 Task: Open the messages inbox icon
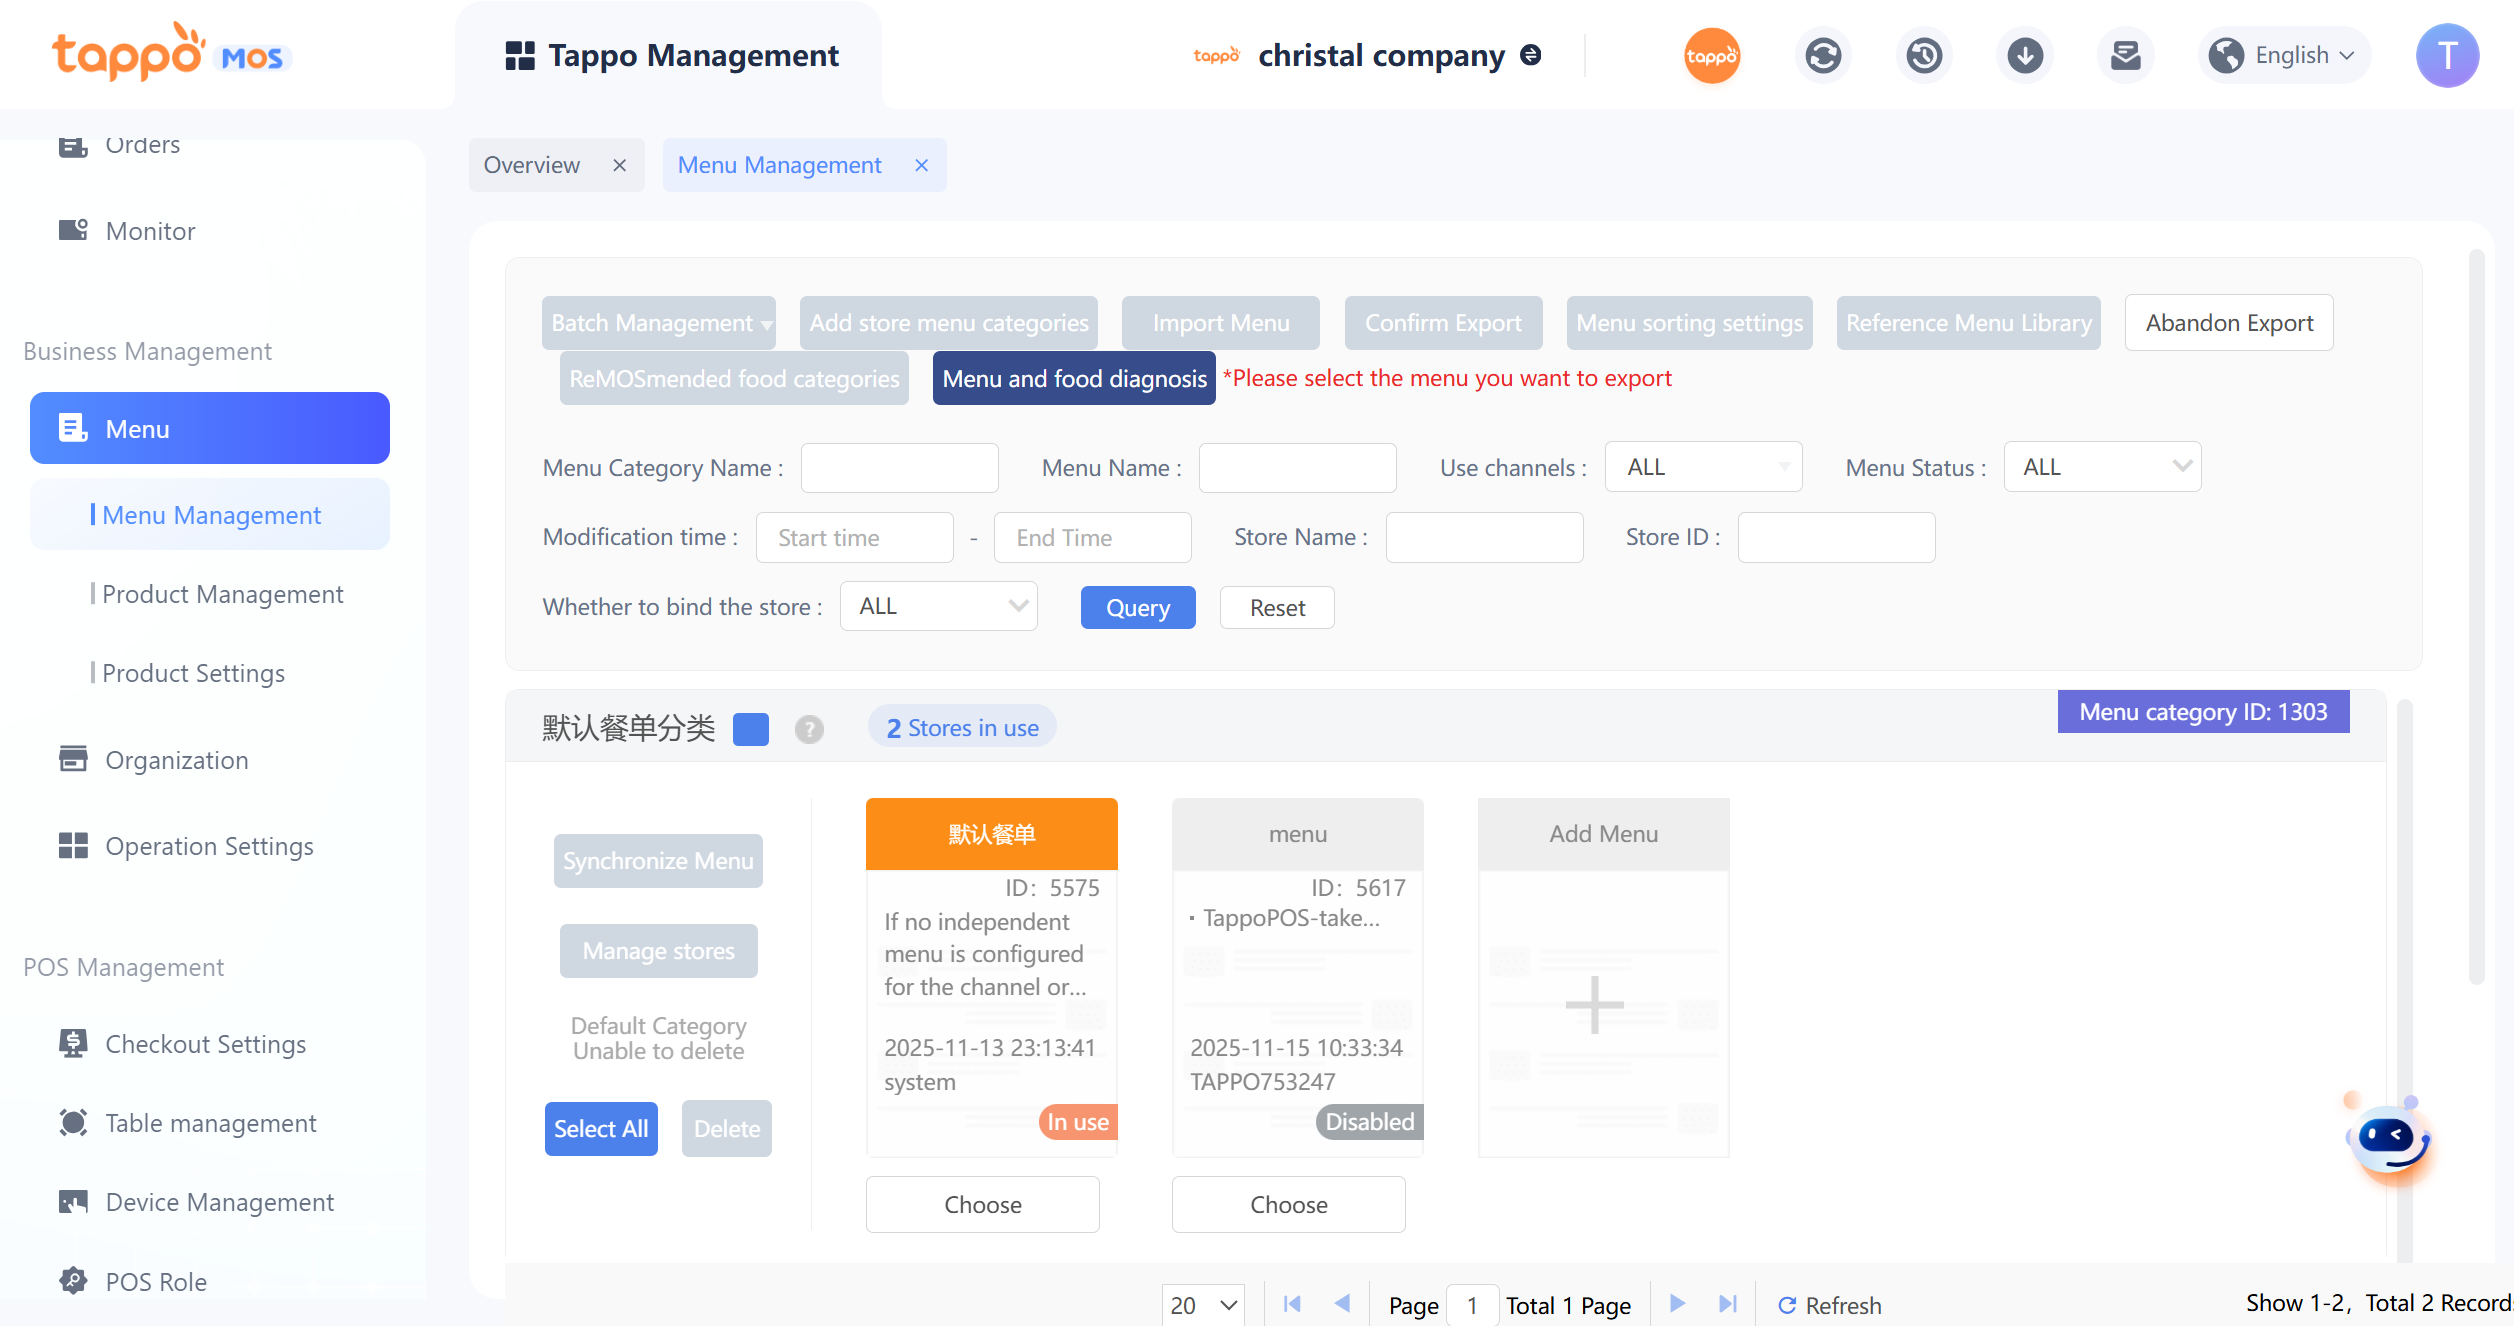coord(2125,55)
